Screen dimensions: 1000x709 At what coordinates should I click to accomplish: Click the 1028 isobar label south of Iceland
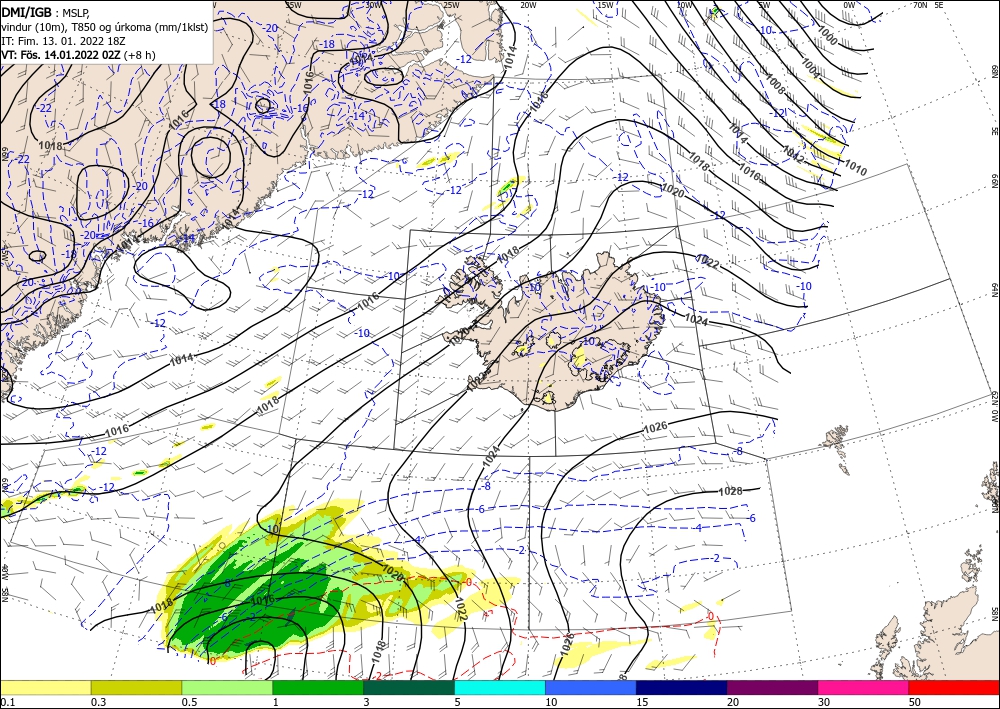pos(730,491)
